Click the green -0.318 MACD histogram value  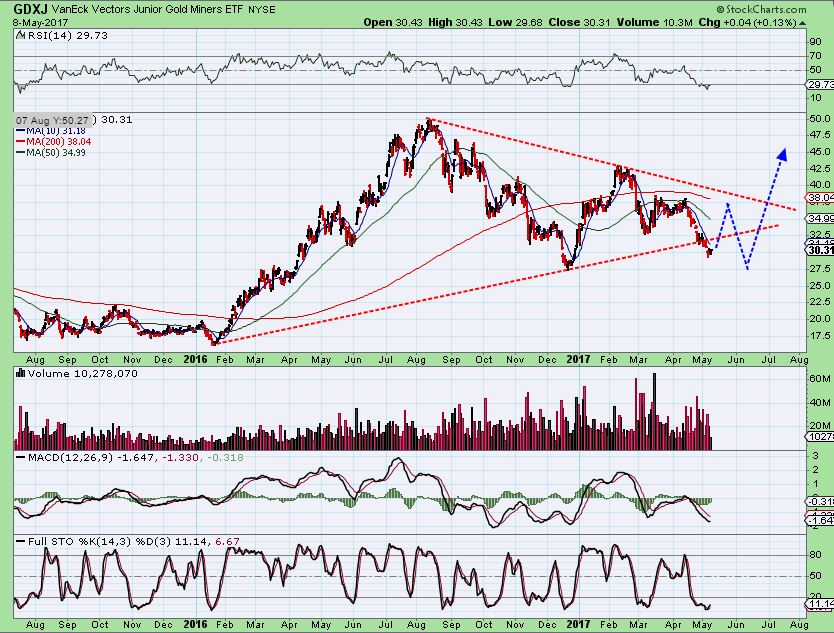click(x=224, y=457)
